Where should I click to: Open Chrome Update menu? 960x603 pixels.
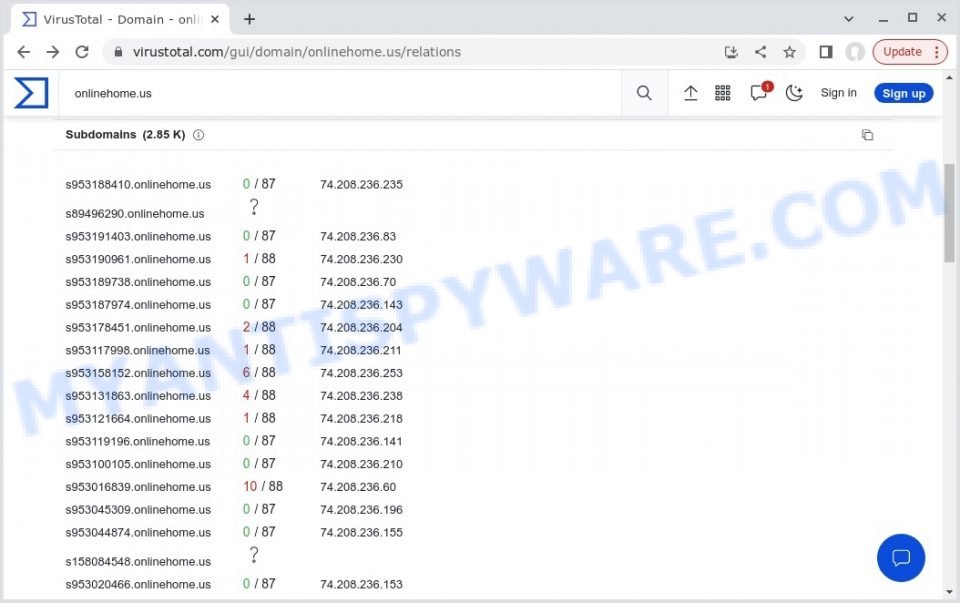pyautogui.click(x=909, y=52)
